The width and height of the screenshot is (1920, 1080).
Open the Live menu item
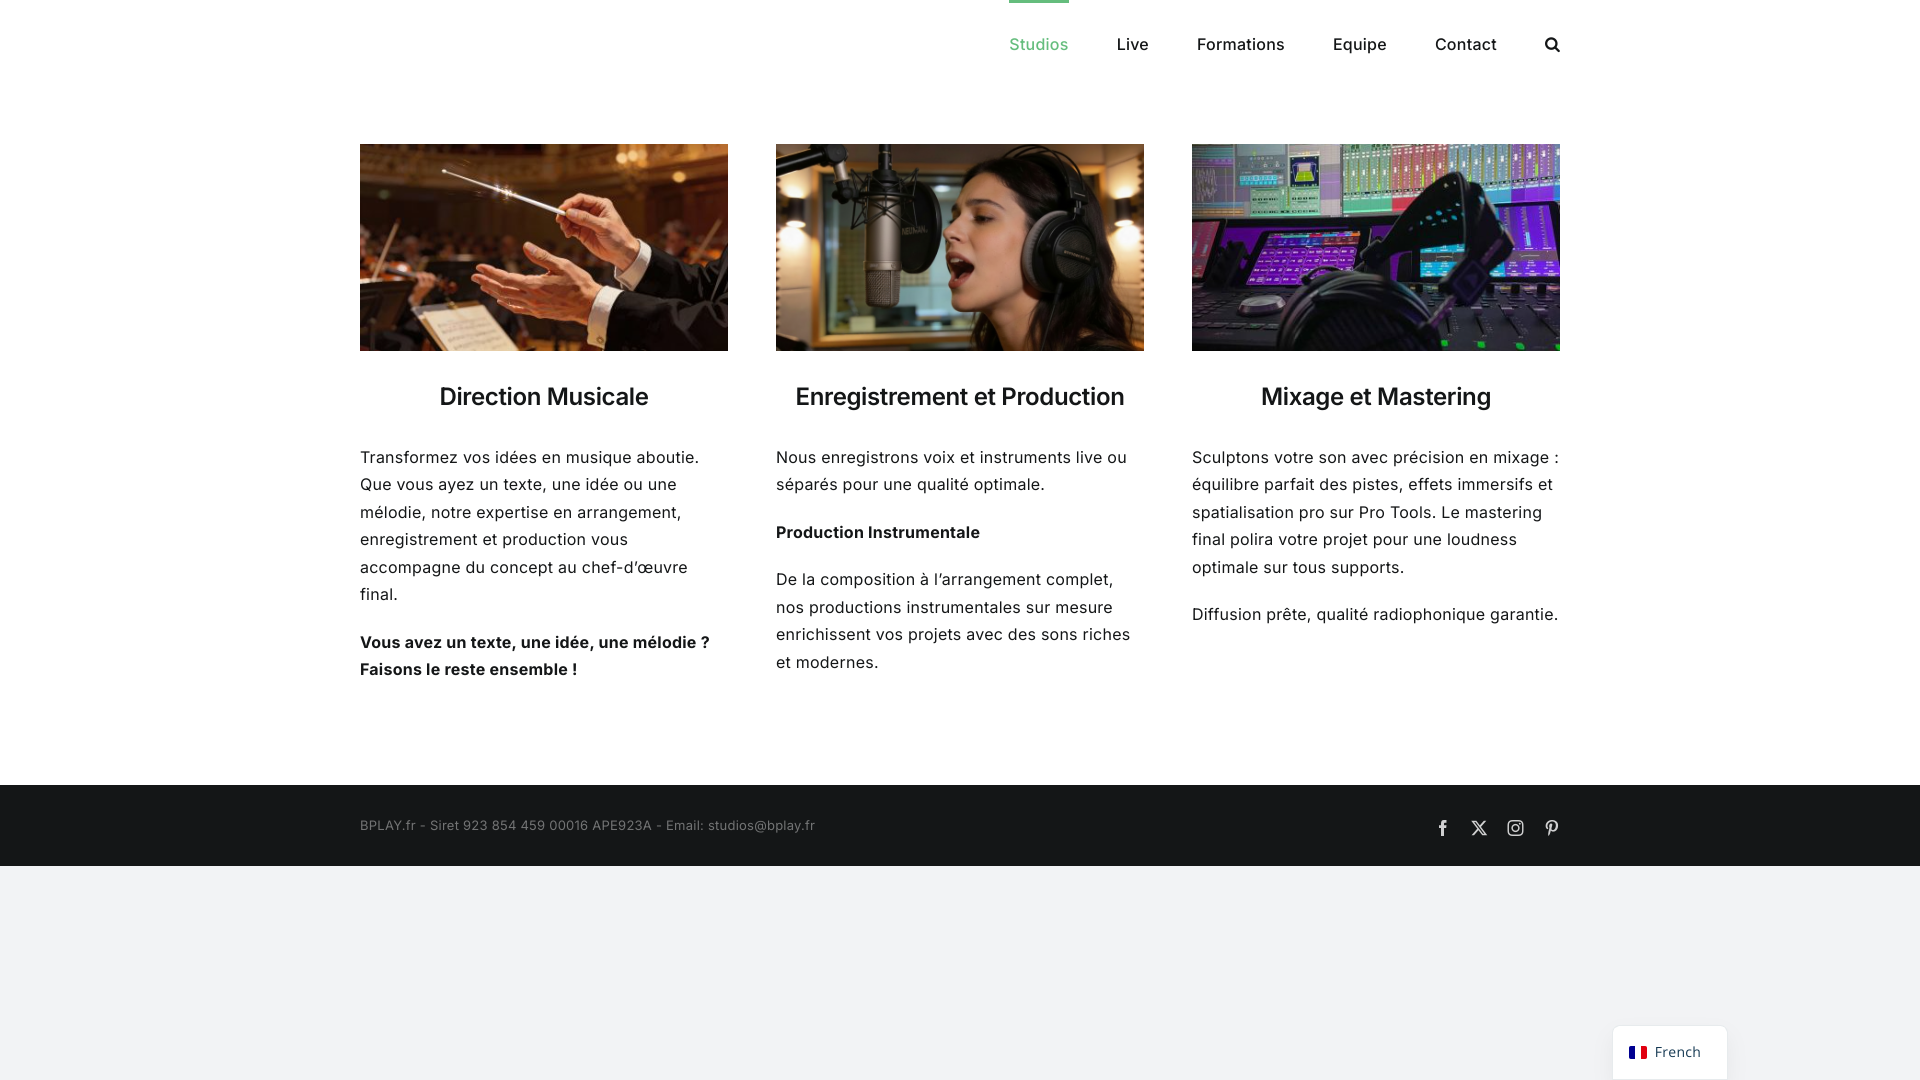click(1132, 44)
